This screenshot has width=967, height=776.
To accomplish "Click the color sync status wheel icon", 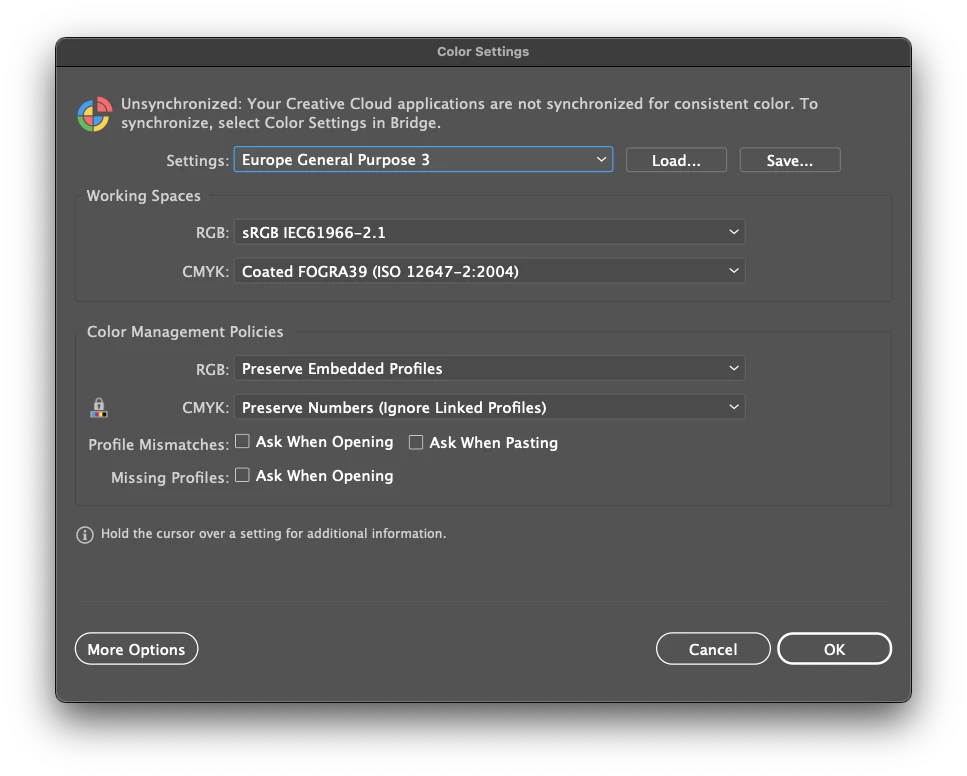I will [94, 114].
